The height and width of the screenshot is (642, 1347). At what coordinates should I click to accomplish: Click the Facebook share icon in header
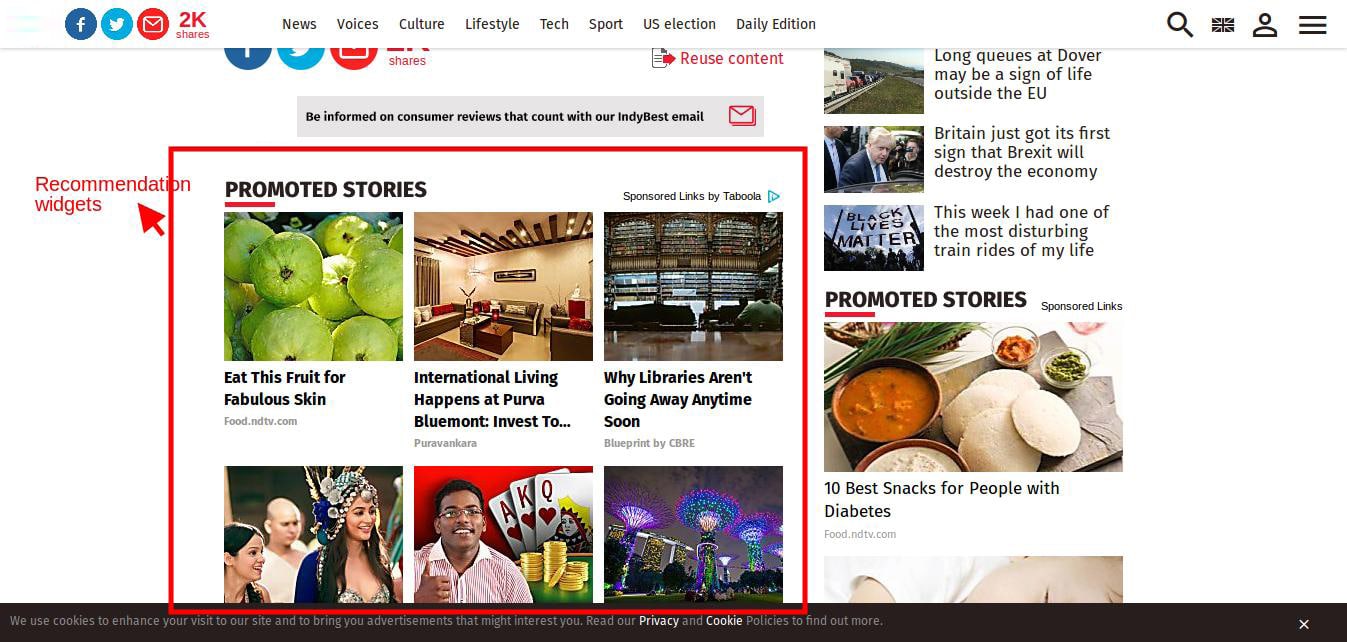pyautogui.click(x=81, y=24)
